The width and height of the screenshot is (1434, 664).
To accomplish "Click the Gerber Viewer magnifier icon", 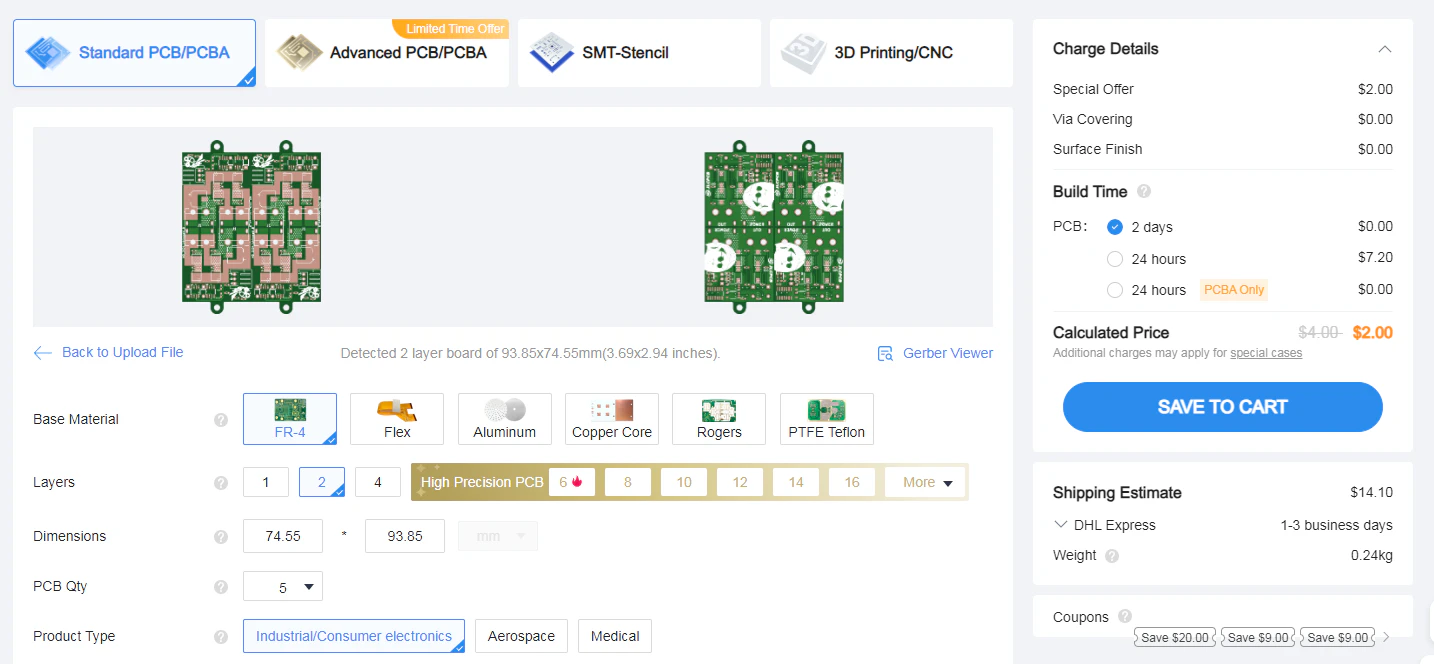I will click(x=885, y=353).
